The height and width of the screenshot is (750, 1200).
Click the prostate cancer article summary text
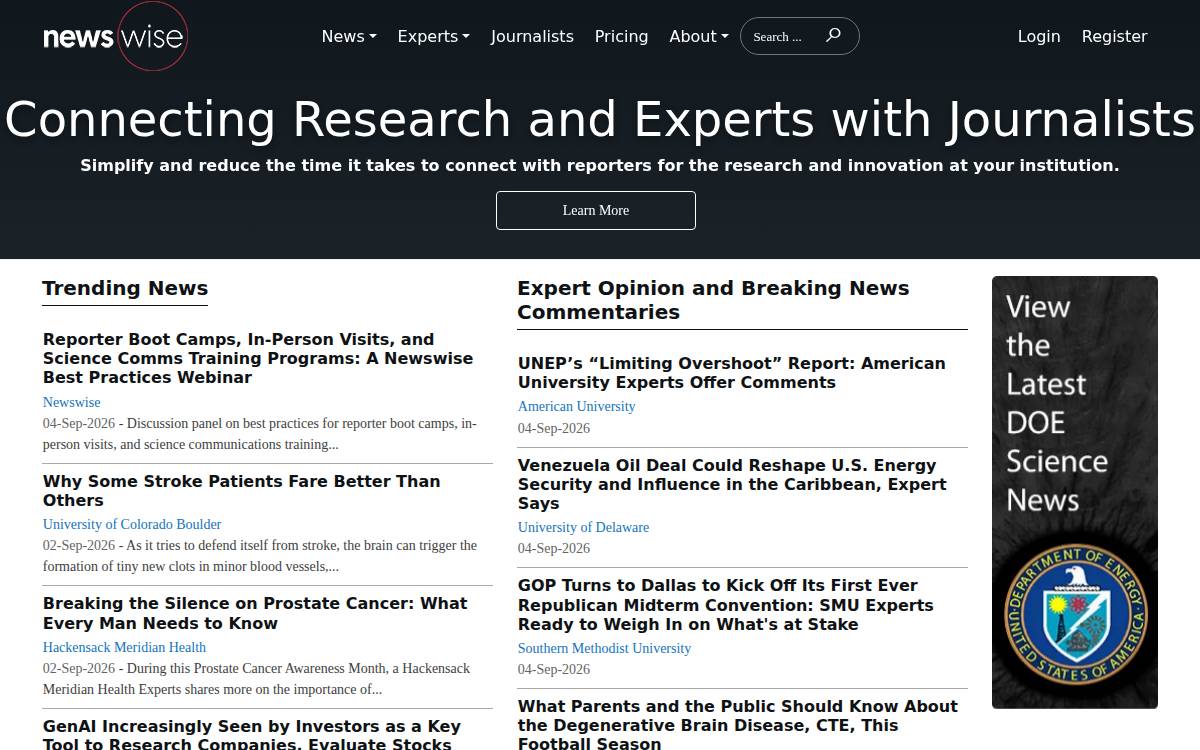coord(256,679)
